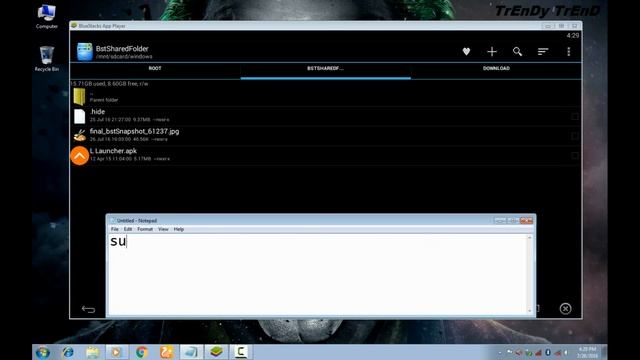The width and height of the screenshot is (640, 360).
Task: Switch to BlueStacks taskbar icon
Action: pyautogui.click(x=216, y=352)
